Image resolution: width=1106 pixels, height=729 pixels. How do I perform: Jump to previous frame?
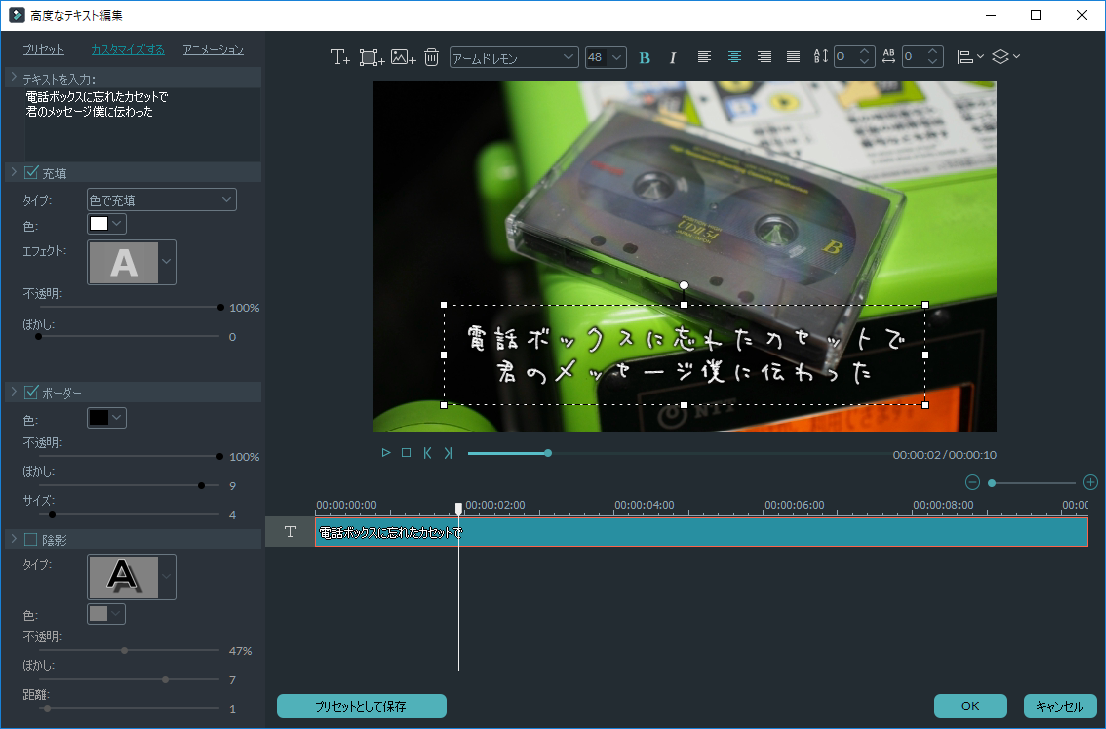pos(427,453)
